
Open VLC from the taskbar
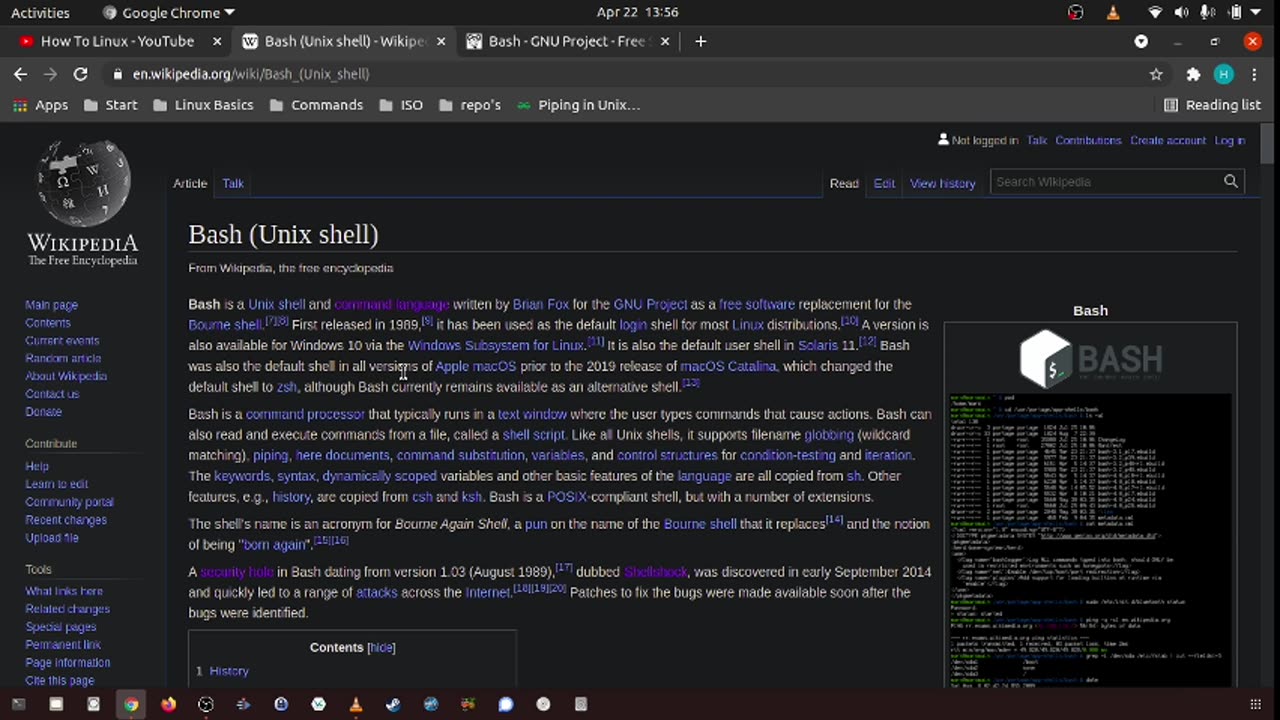pyautogui.click(x=356, y=704)
